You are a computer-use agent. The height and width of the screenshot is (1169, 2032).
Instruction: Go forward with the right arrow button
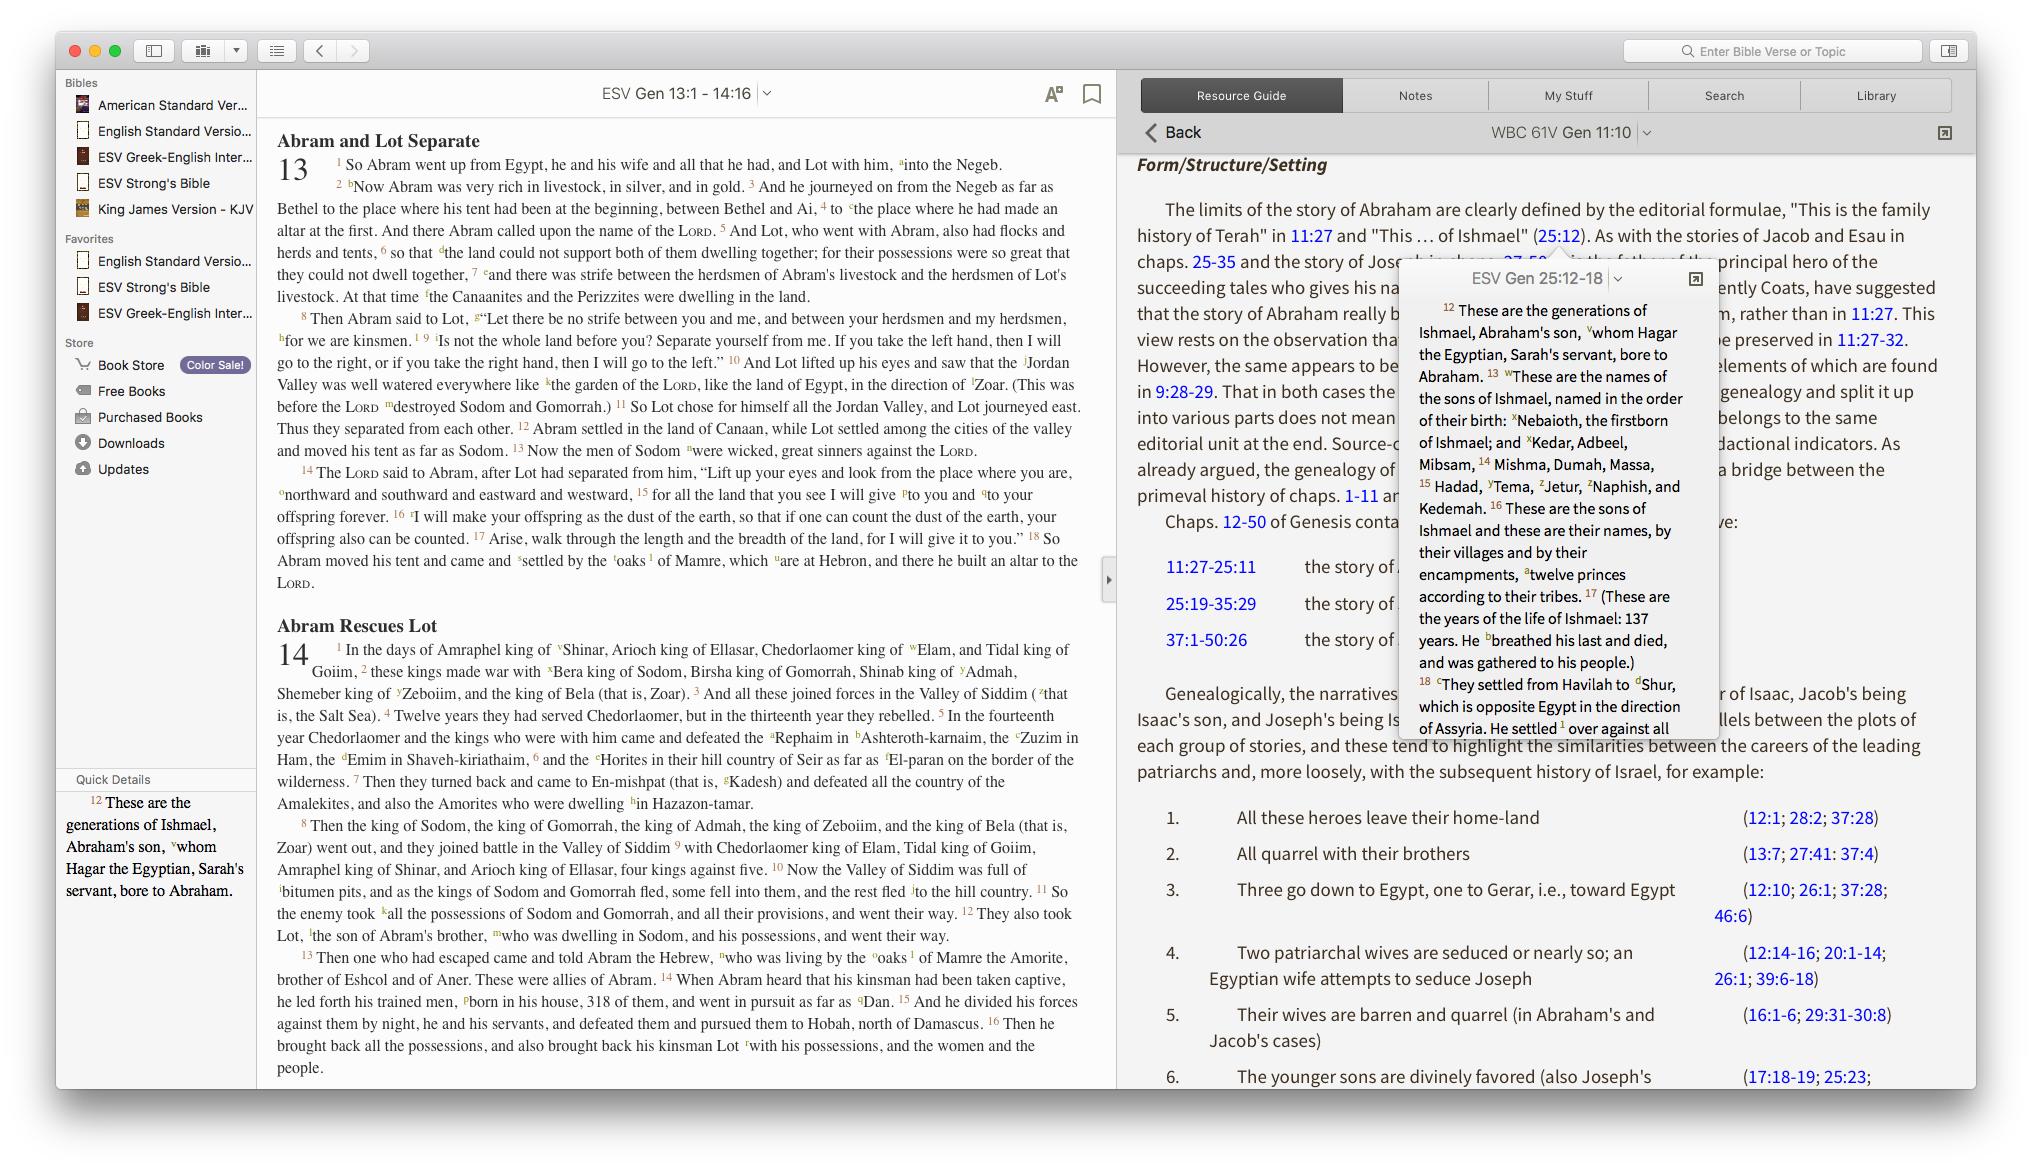coord(353,51)
